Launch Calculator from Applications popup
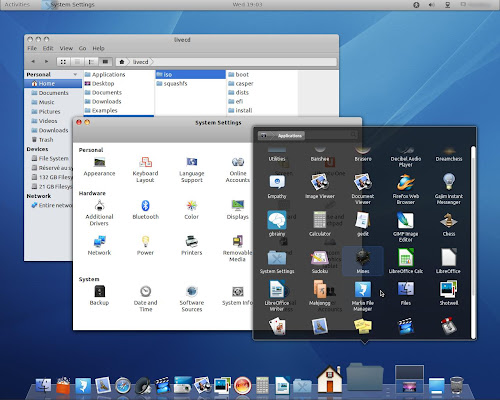 point(320,223)
